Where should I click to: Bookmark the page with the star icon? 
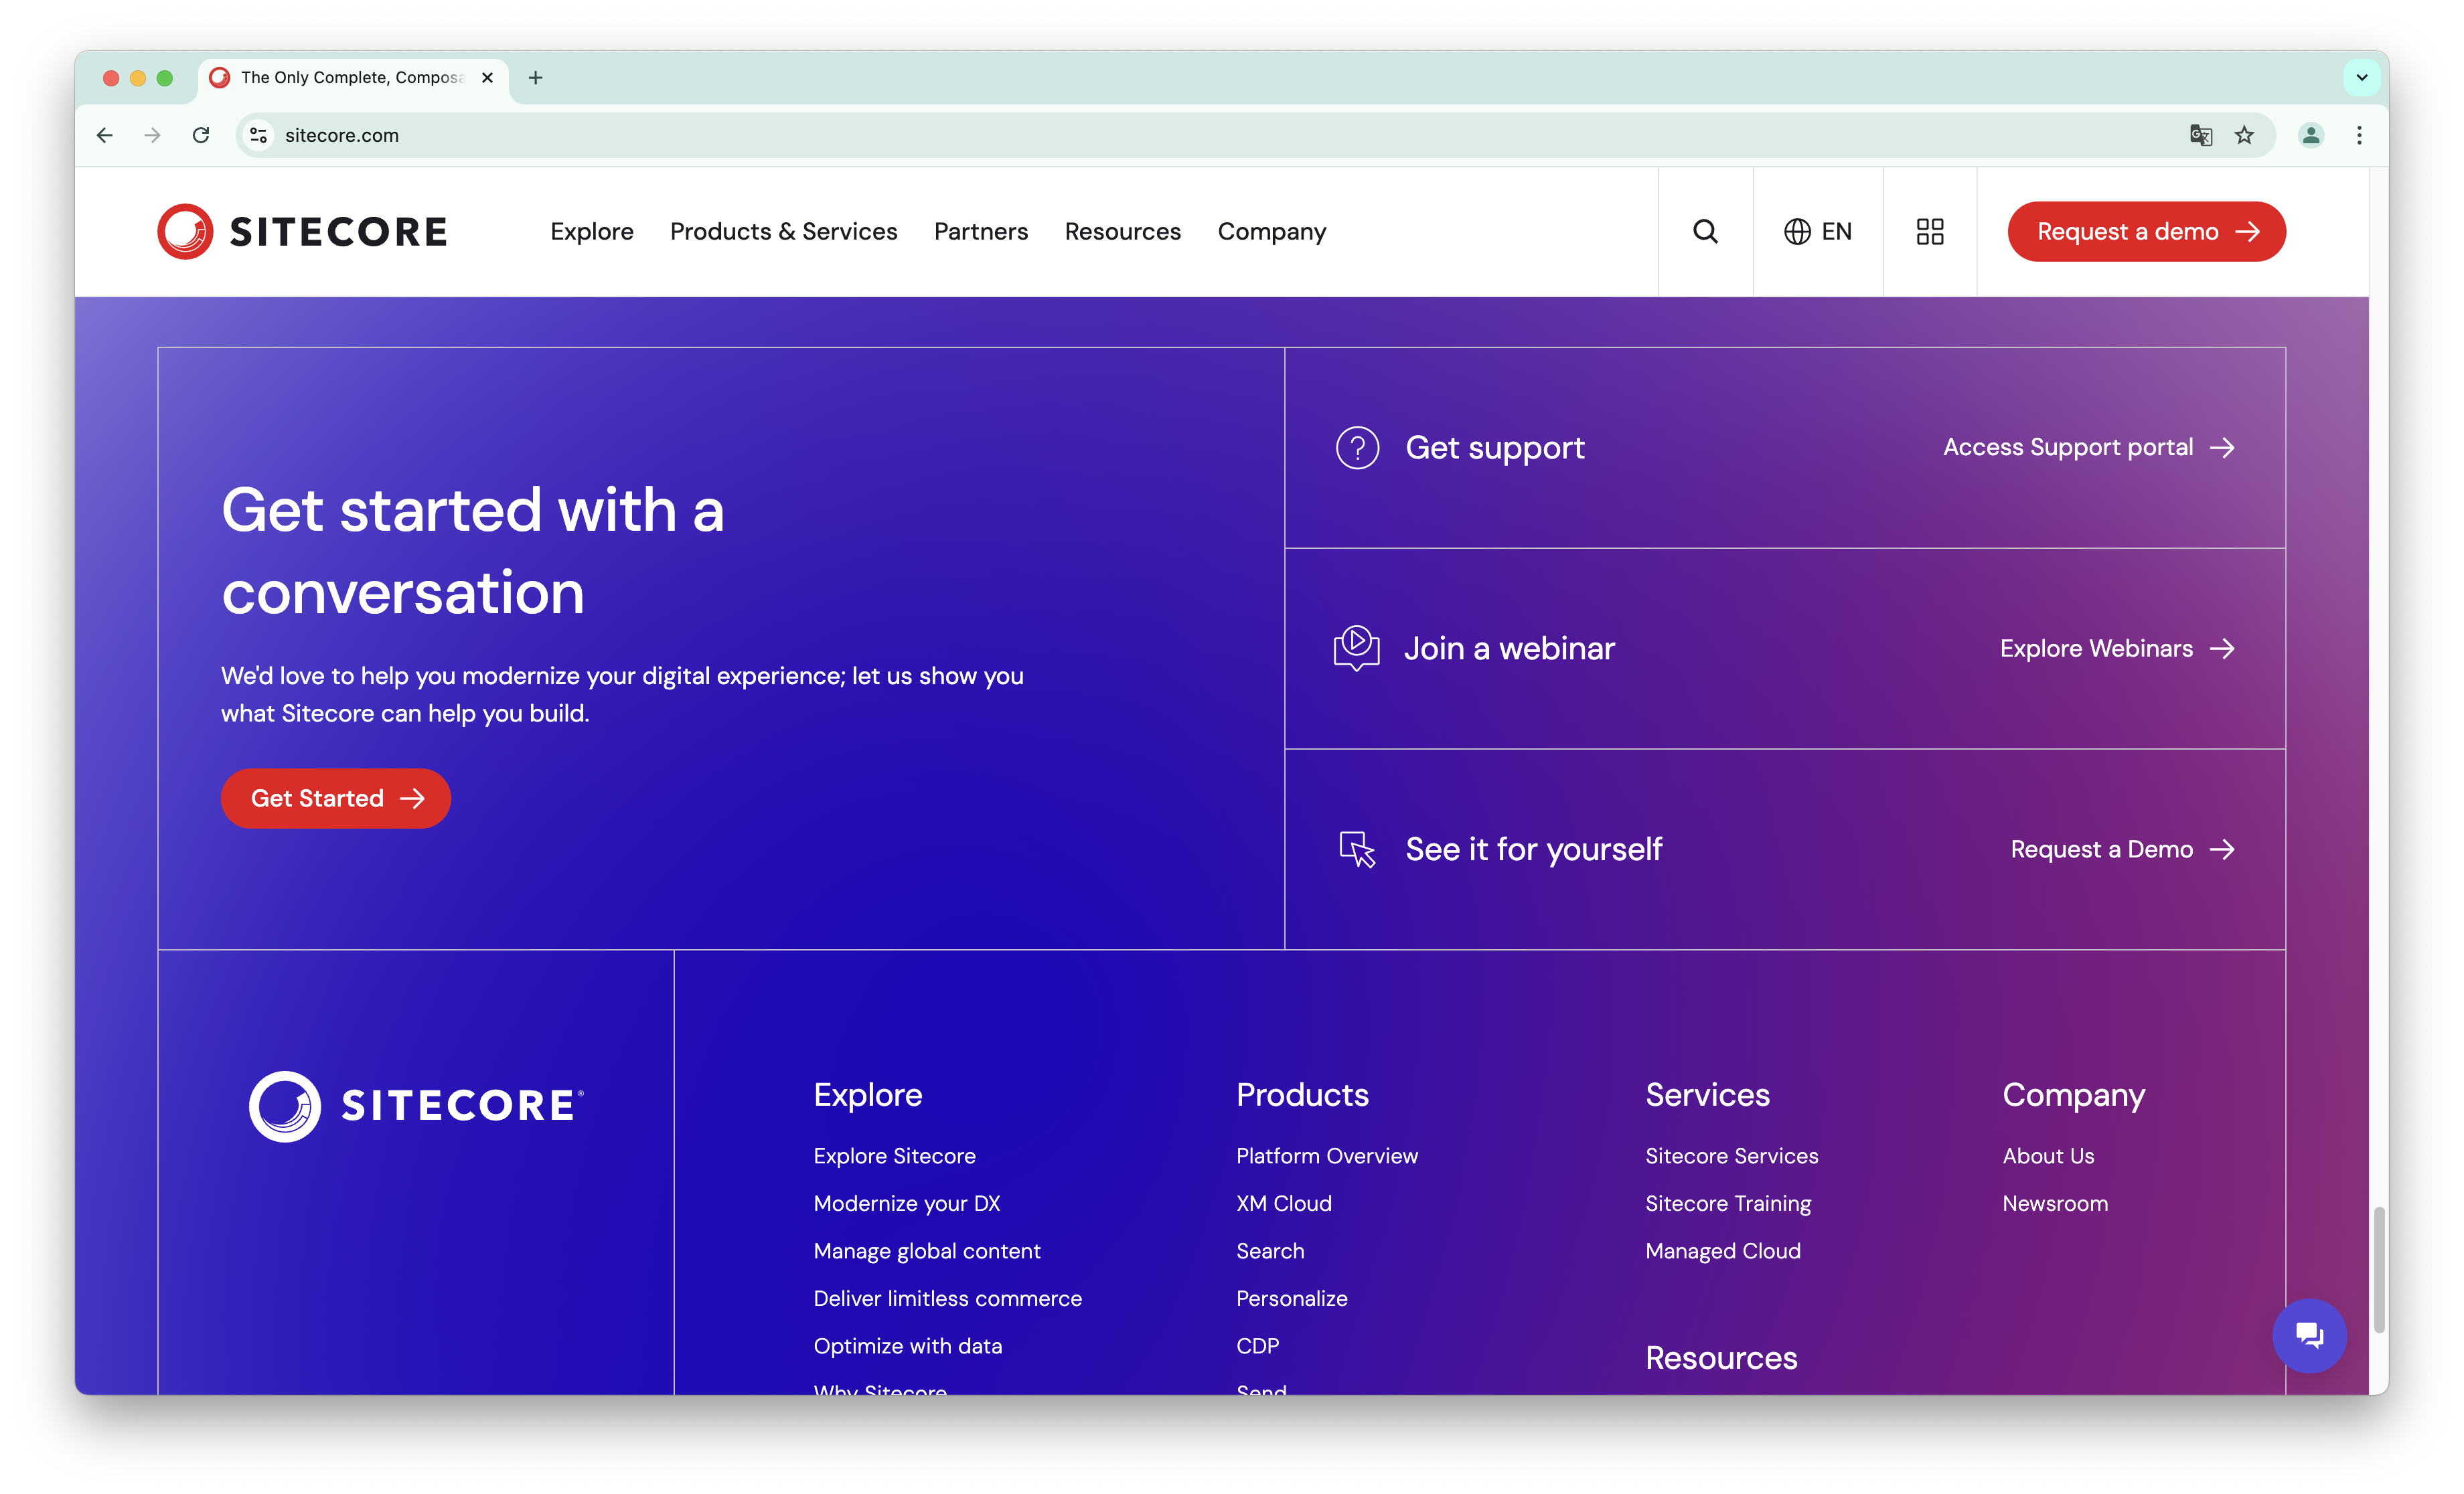tap(2244, 135)
